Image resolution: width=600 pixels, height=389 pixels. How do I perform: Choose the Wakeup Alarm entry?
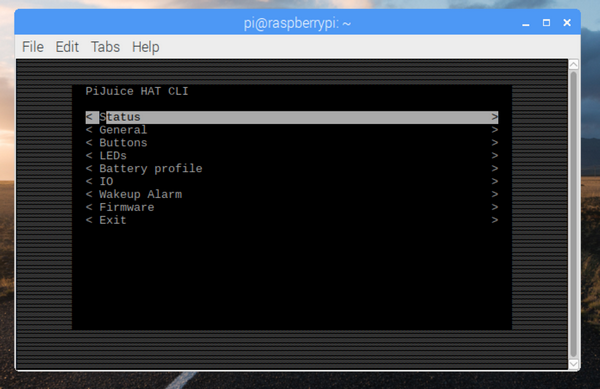(292, 194)
